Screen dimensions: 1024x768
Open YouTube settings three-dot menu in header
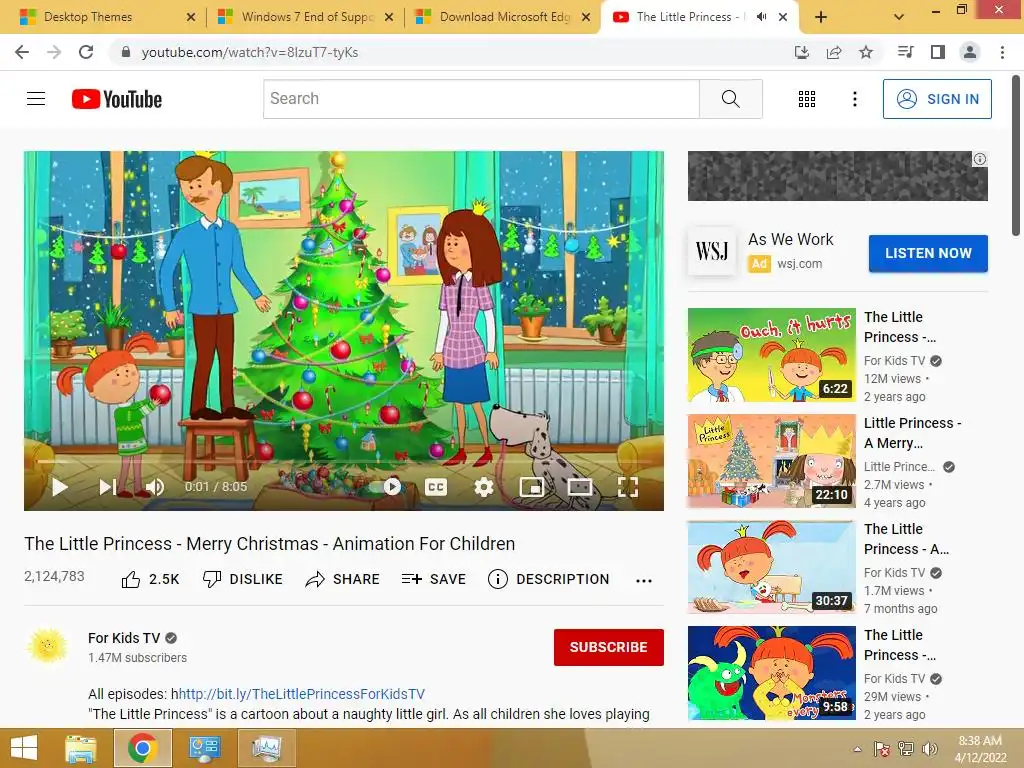[855, 99]
